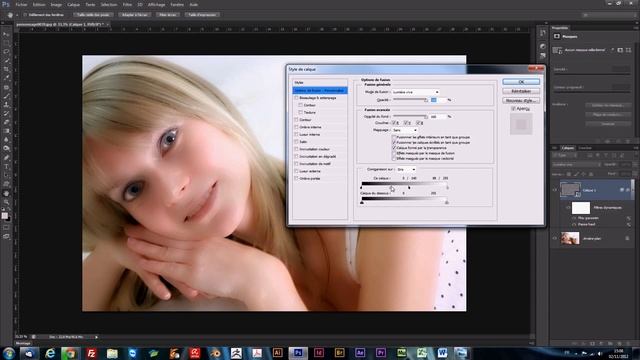Select the Crop tool
The image size is (640, 360).
6,69
